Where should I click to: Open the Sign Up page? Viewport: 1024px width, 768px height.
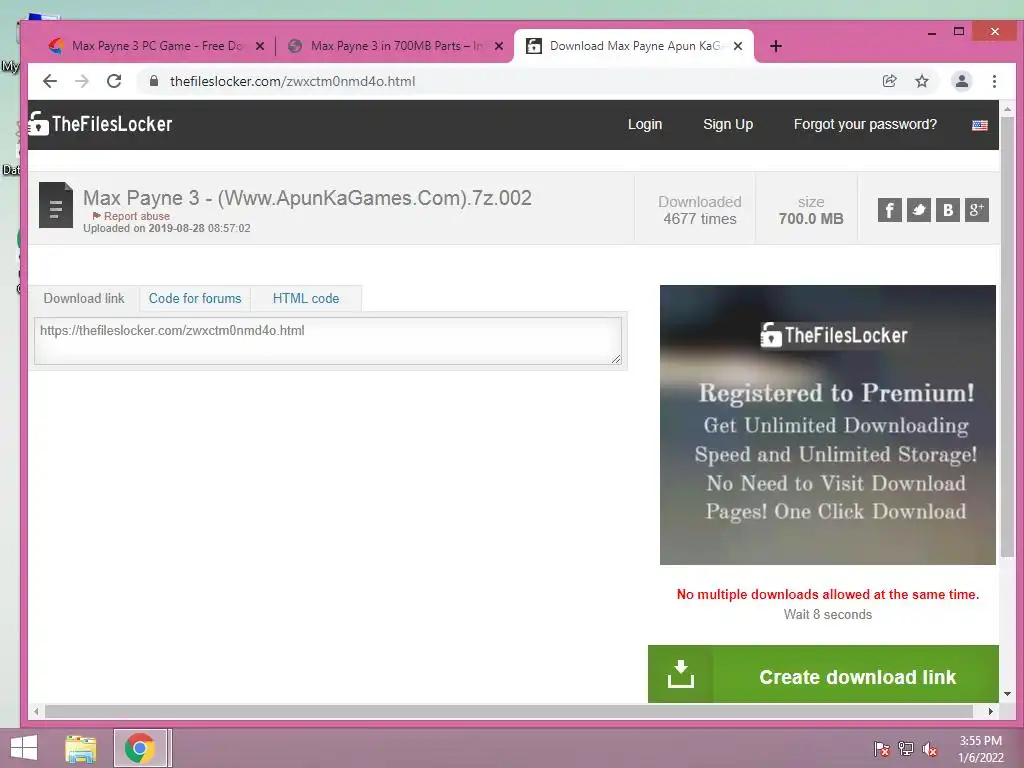pos(728,124)
